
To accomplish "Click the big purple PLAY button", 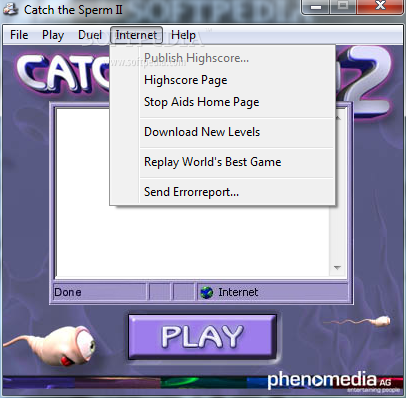I will [202, 337].
